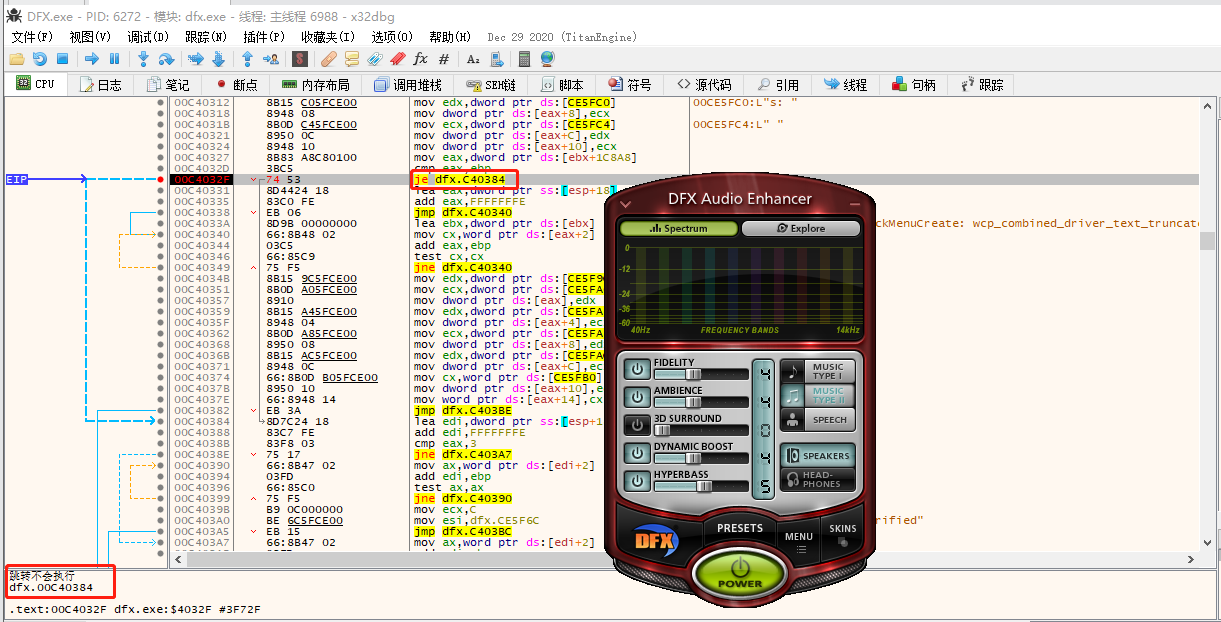1221x622 pixels.
Task: Click the green DFX Power button
Action: [x=739, y=572]
